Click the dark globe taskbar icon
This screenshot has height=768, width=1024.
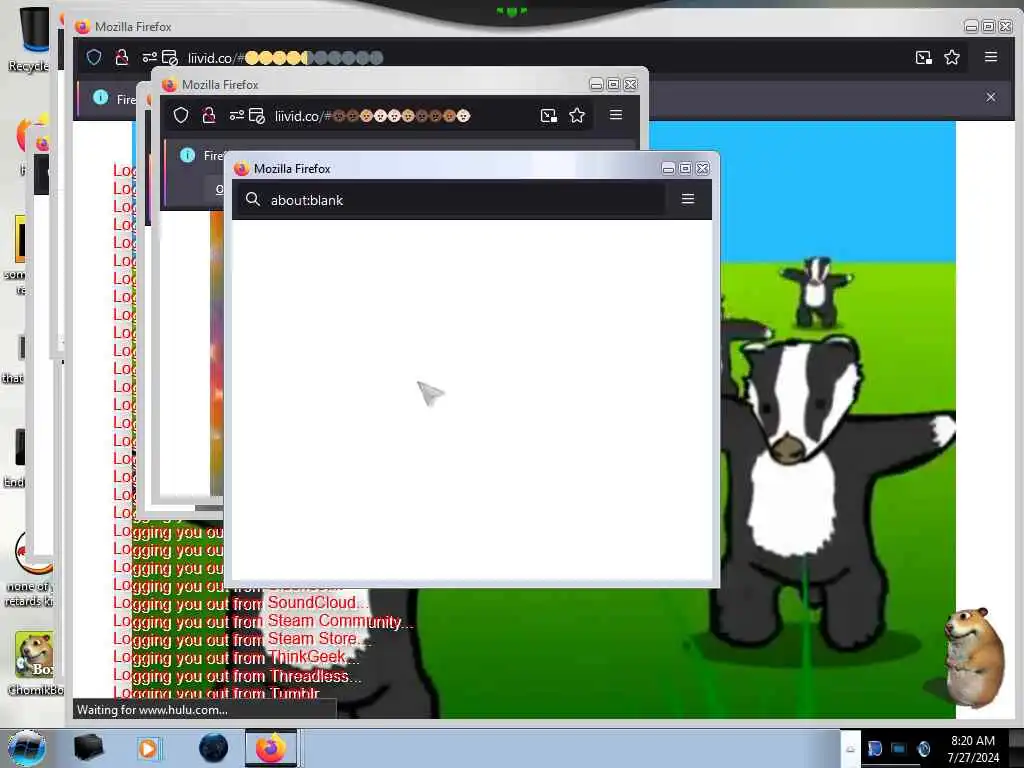213,748
